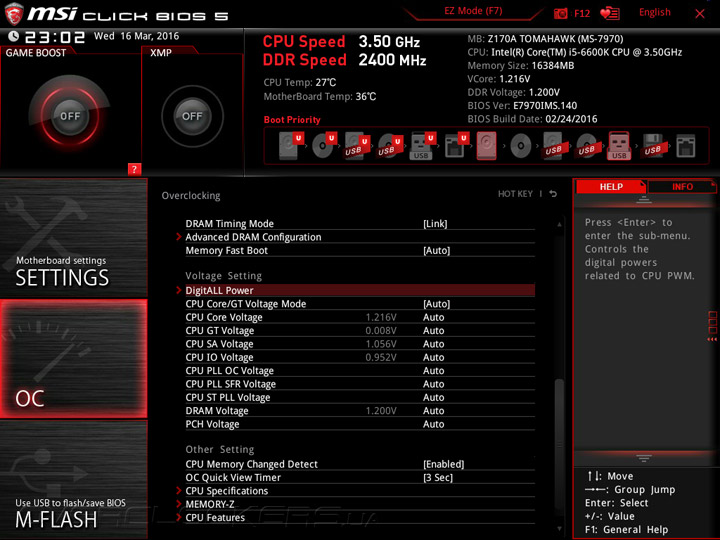Screen dimensions: 720x540
Task: Switch to EZ Mode (F7)
Action: click(x=473, y=11)
